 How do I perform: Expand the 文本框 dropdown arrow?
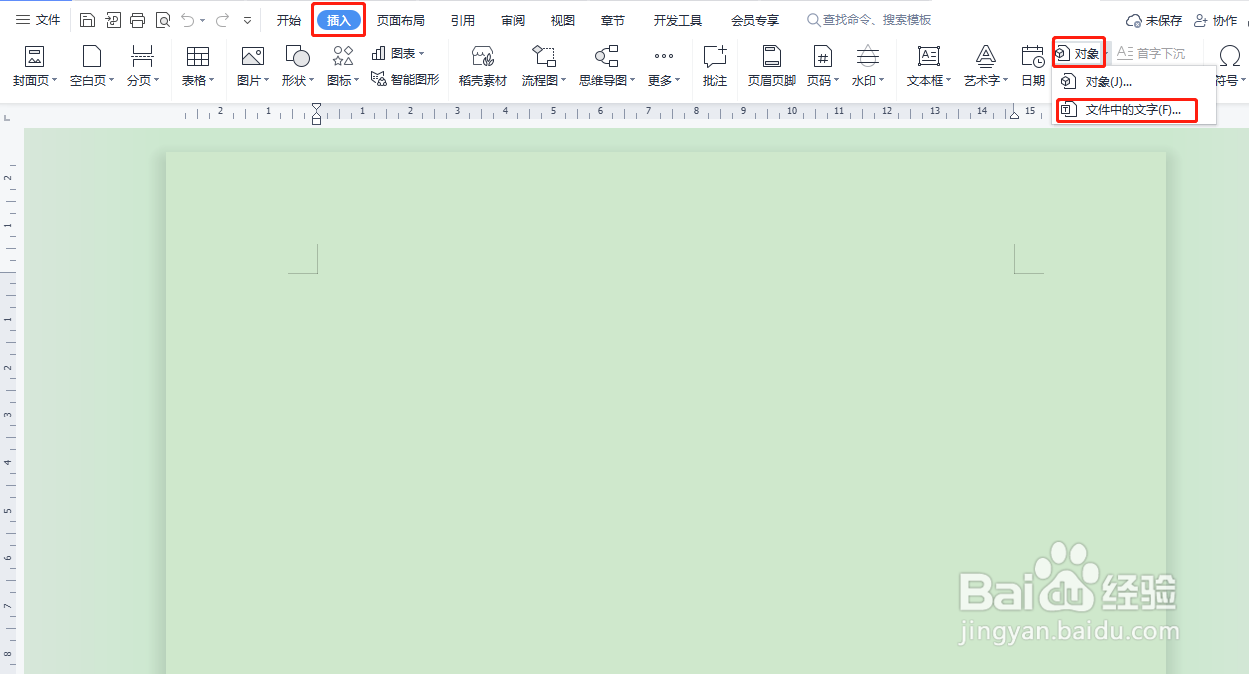tap(949, 81)
